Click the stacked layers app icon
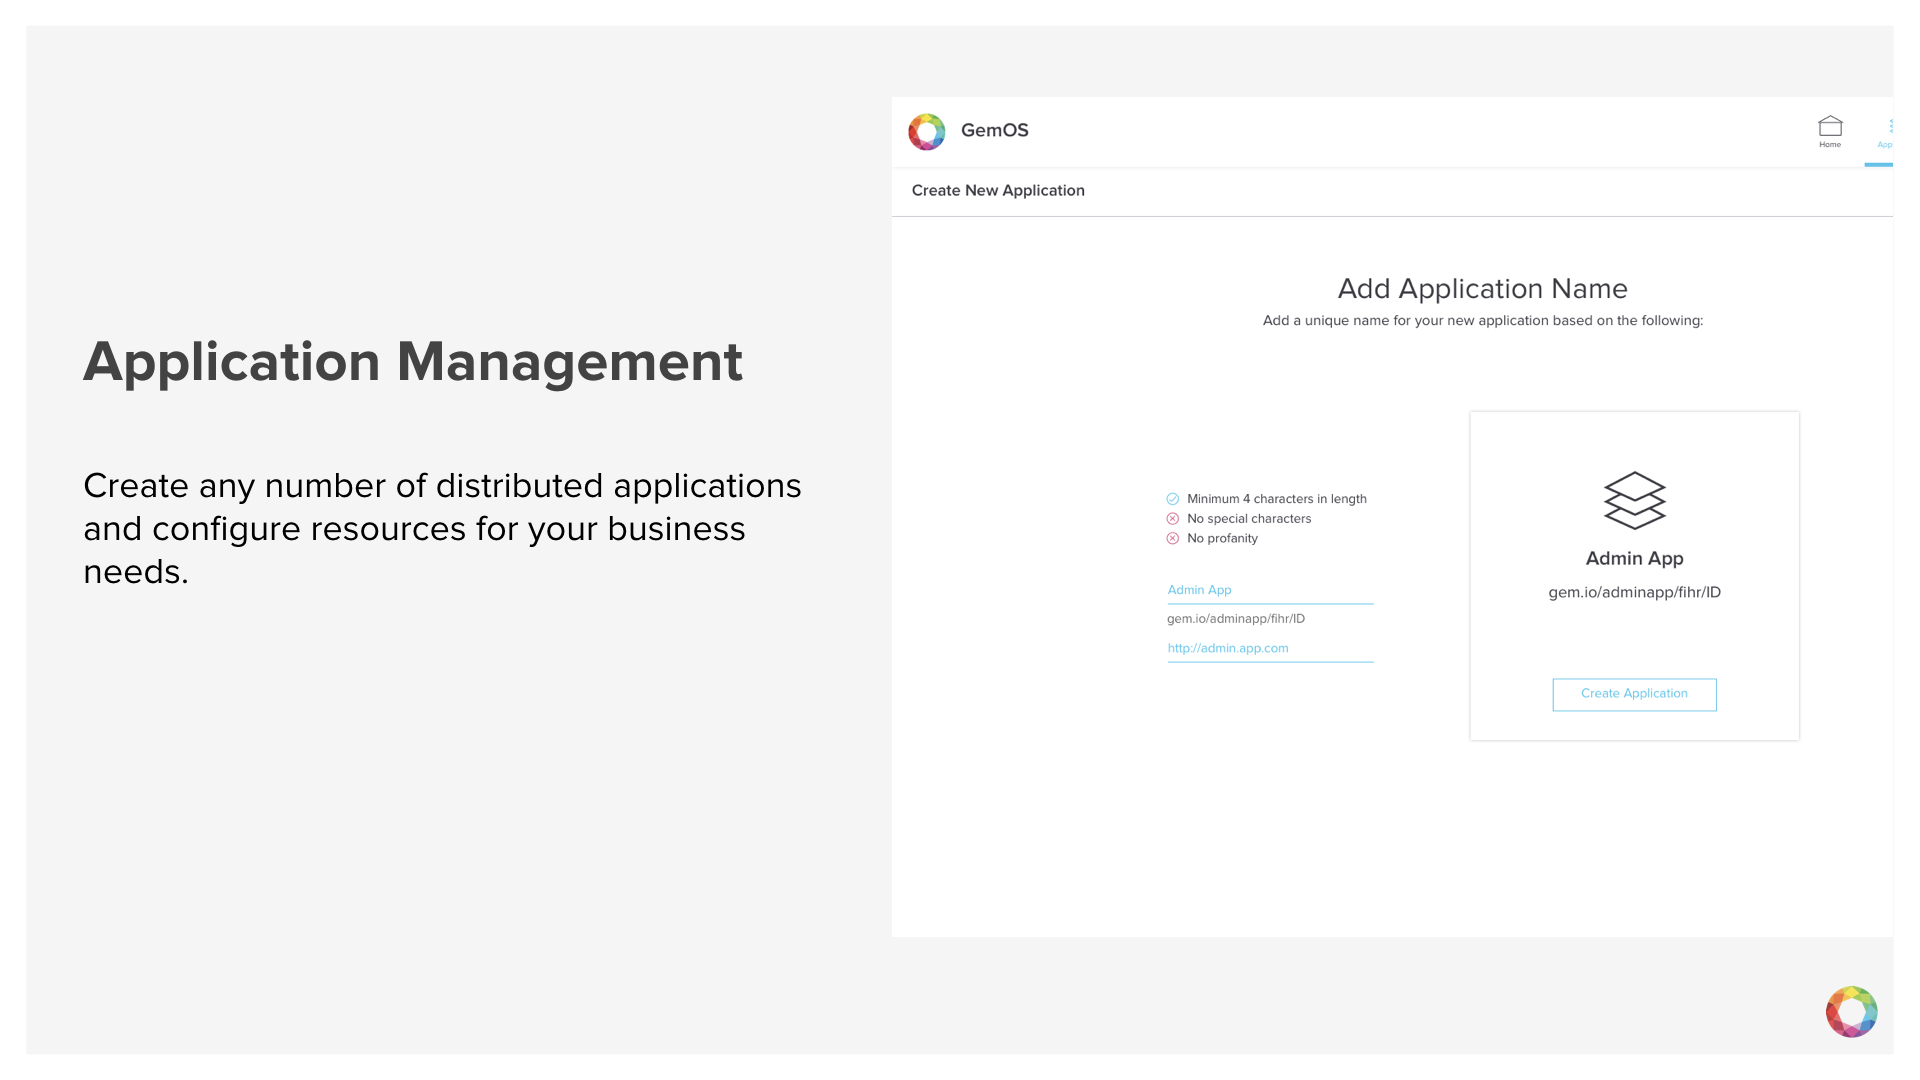Viewport: 1920px width, 1080px height. pos(1634,500)
